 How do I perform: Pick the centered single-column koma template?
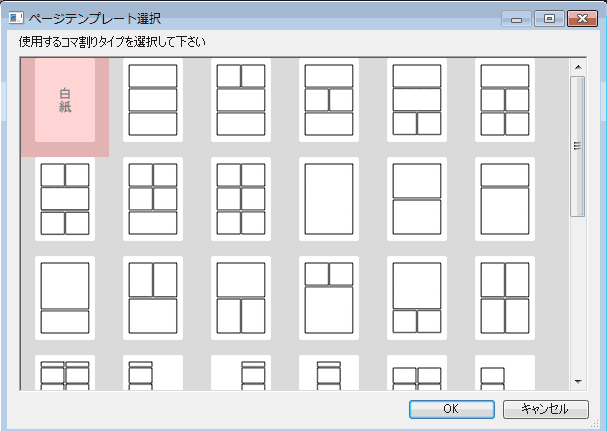329,373
